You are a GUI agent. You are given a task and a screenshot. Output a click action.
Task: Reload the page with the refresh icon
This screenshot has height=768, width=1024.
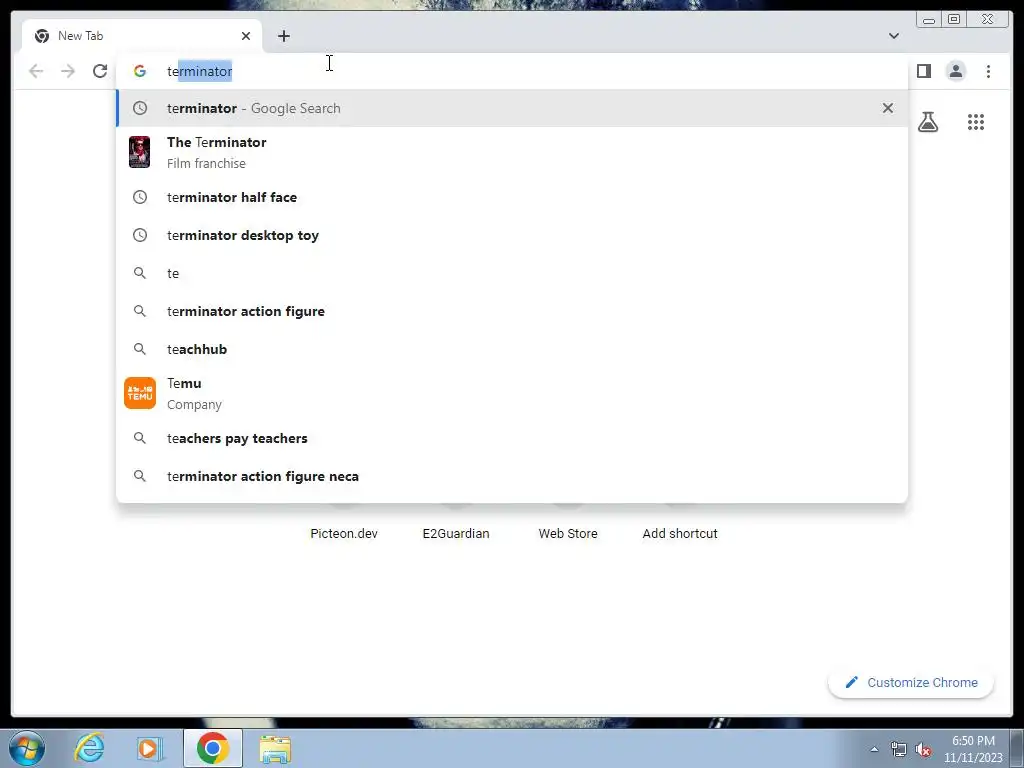click(x=99, y=71)
